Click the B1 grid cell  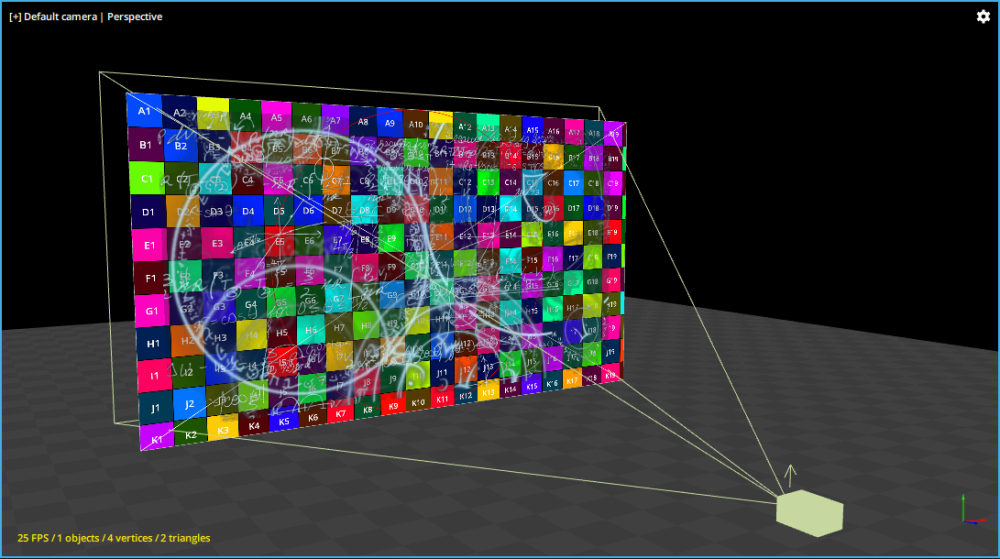click(x=145, y=144)
